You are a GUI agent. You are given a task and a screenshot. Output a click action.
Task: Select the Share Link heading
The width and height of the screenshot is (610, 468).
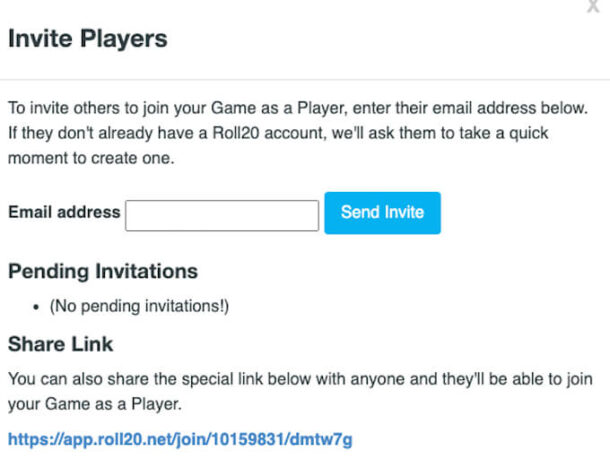[60, 344]
